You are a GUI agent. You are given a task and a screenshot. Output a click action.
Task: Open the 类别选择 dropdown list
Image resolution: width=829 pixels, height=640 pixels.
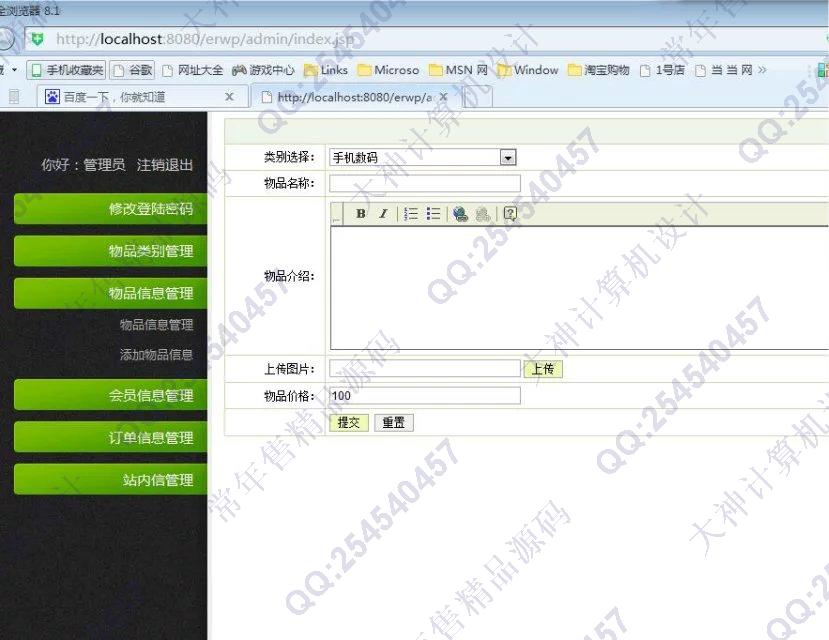pyautogui.click(x=507, y=158)
